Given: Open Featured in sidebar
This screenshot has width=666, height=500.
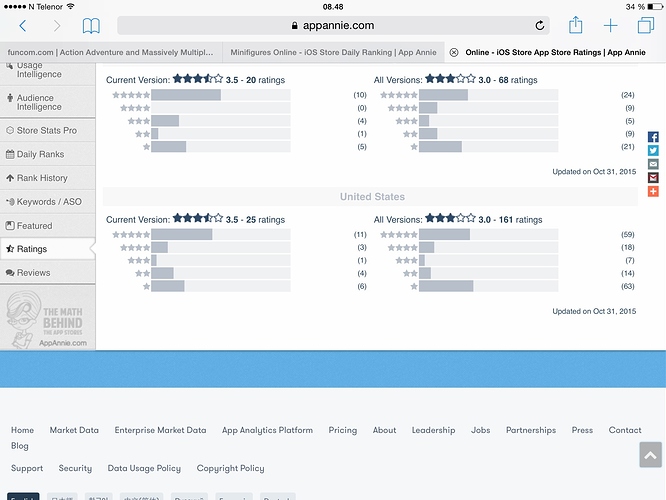Looking at the screenshot, I should (48, 226).
